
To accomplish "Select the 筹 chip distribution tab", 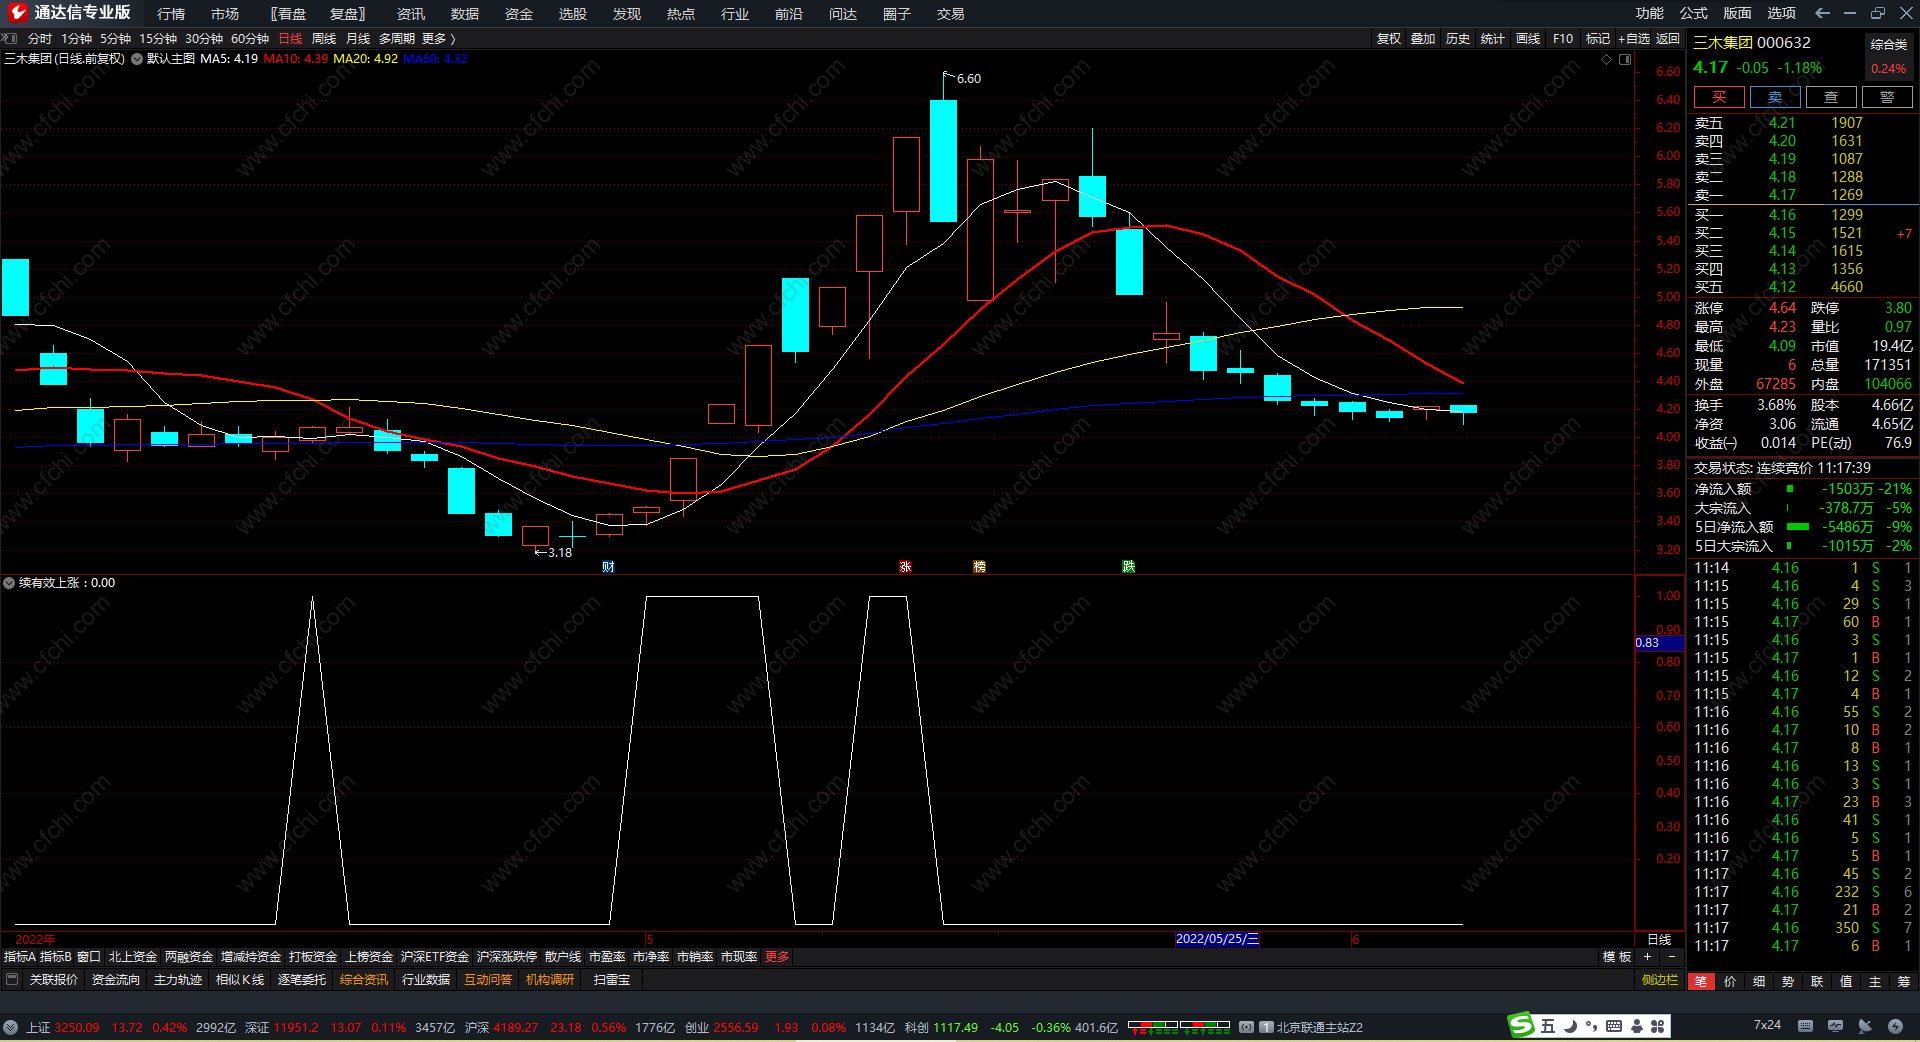I will (x=1904, y=982).
